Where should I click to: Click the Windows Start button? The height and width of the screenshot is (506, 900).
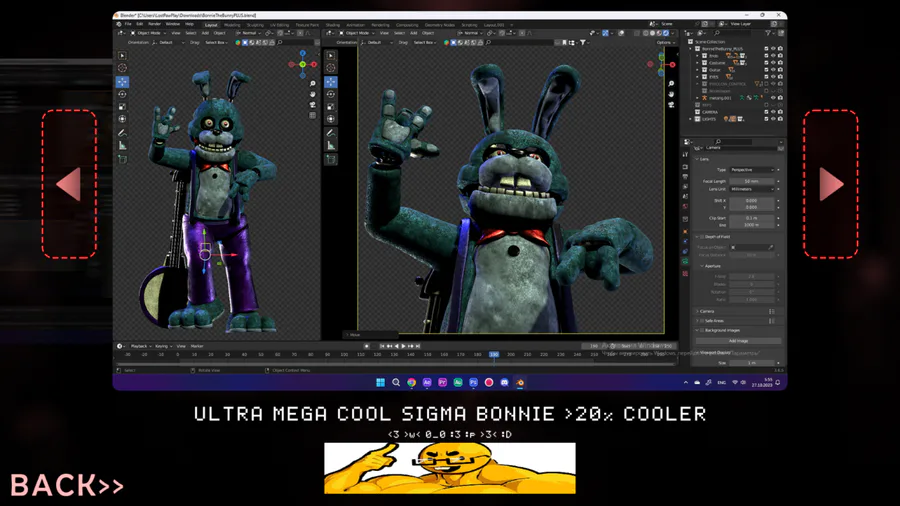[380, 383]
